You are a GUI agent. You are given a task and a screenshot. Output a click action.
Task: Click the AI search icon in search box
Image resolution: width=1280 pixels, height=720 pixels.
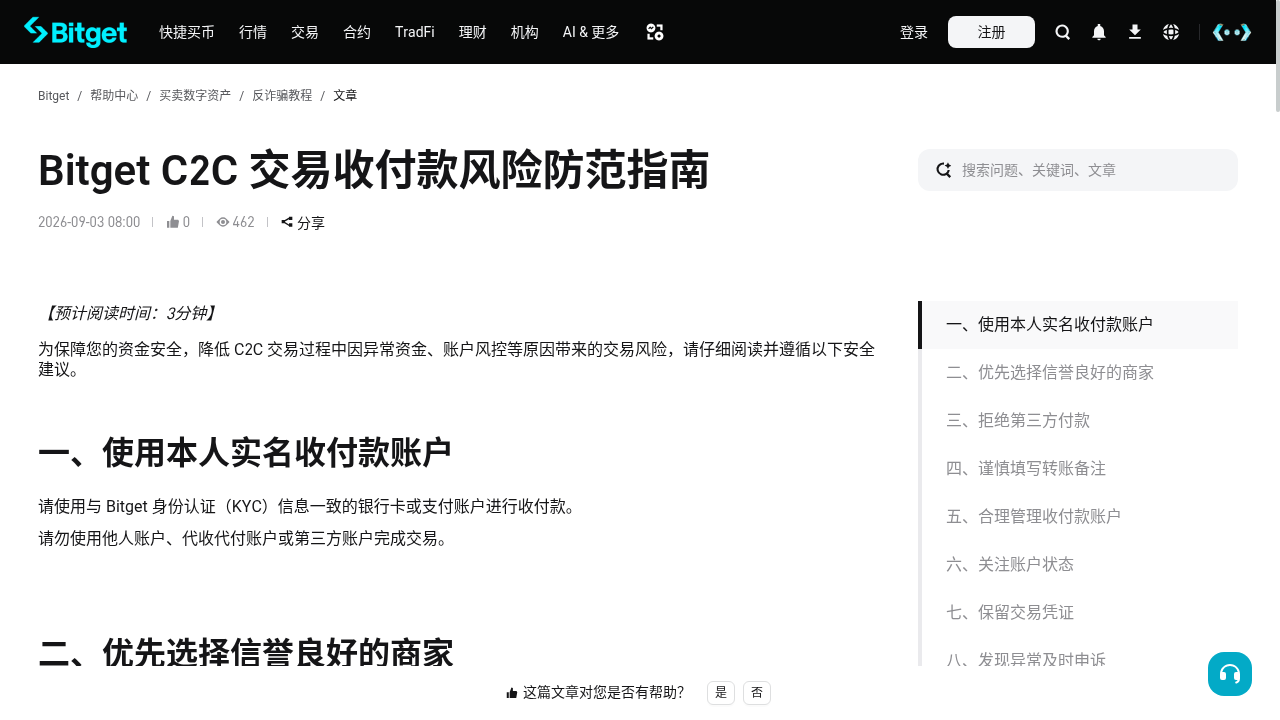(x=943, y=170)
